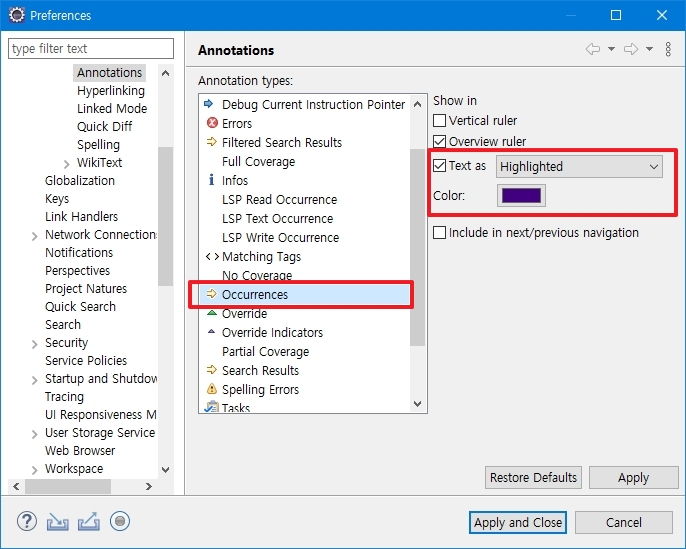This screenshot has height=549, width=686.
Task: Toggle the Text as checkbox
Action: click(439, 166)
